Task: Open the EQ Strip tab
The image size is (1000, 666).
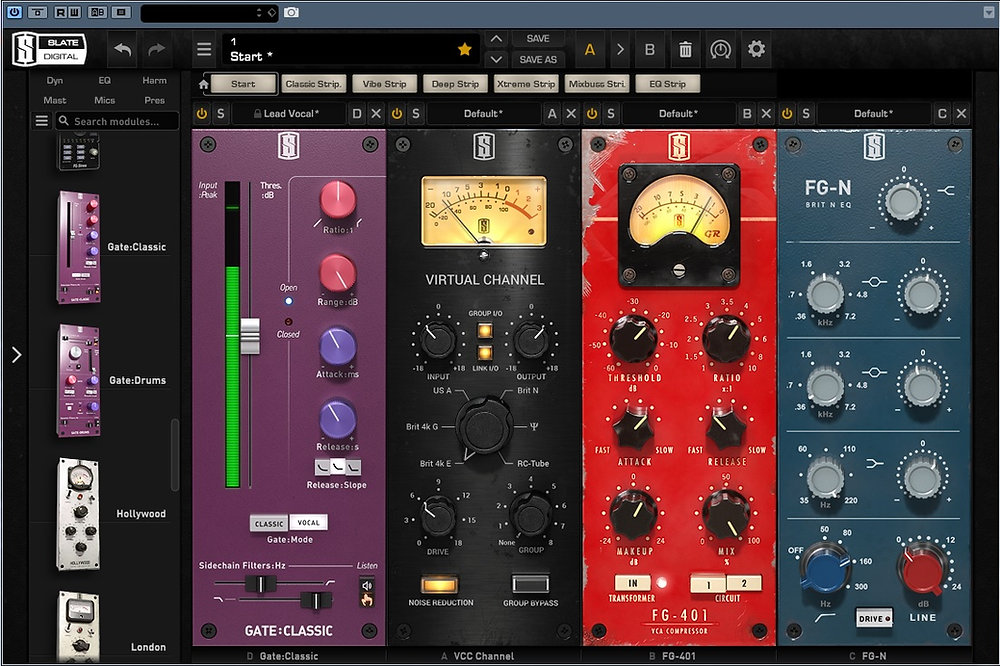Action: pos(667,83)
